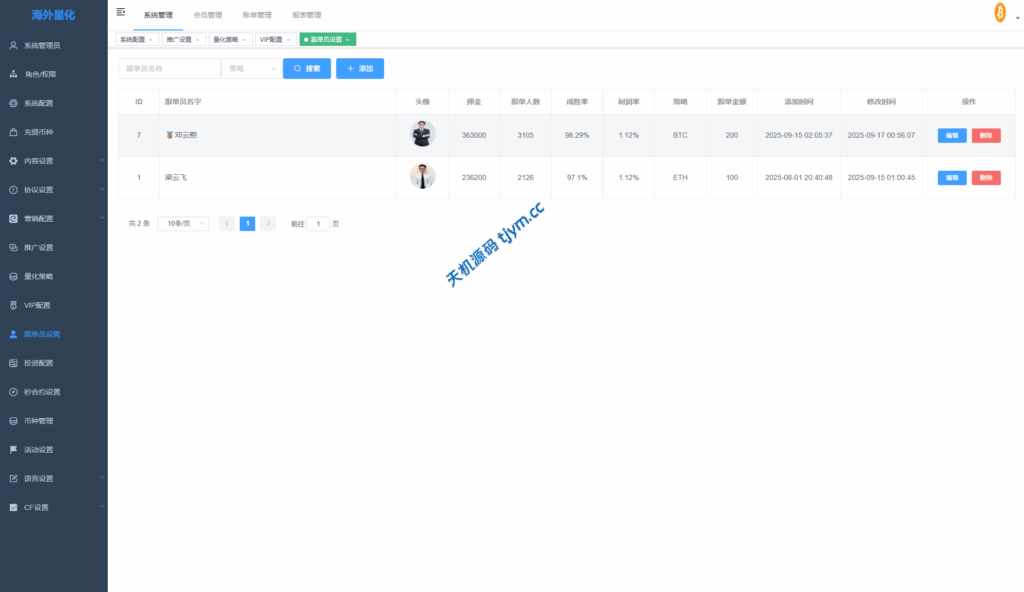Close the VIP配置 tab
Image resolution: width=1024 pixels, height=592 pixels.
288,40
